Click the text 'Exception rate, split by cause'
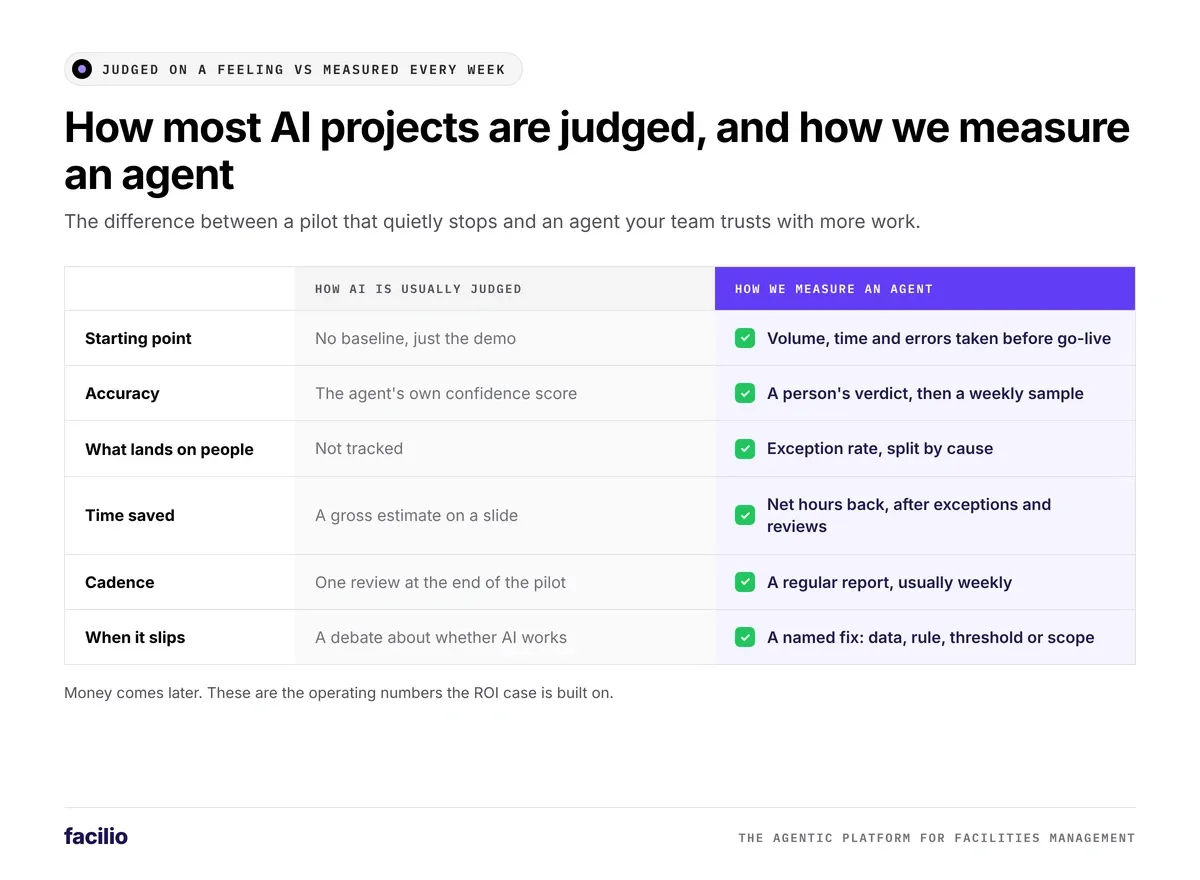 (880, 448)
